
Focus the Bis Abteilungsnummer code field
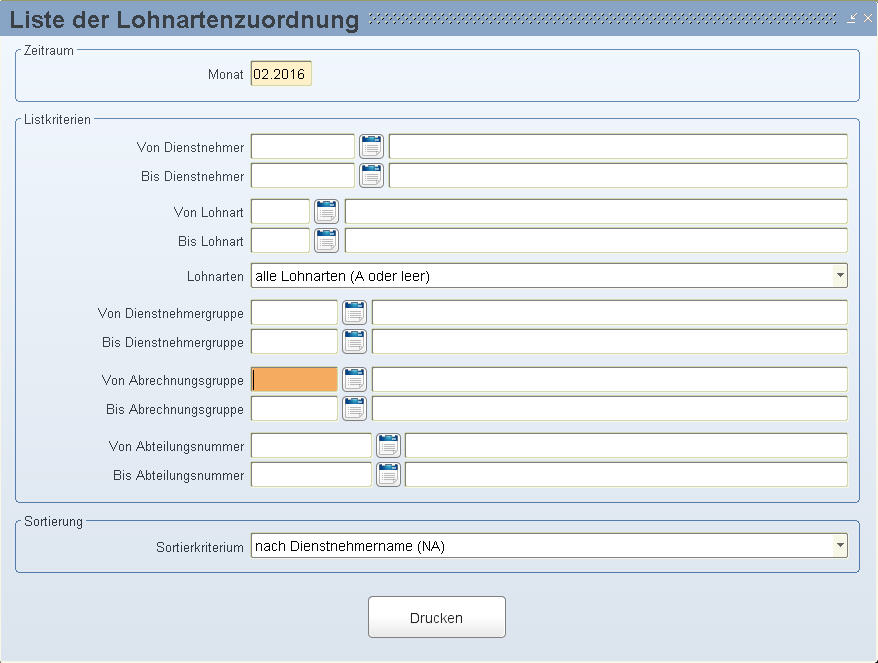pyautogui.click(x=311, y=475)
